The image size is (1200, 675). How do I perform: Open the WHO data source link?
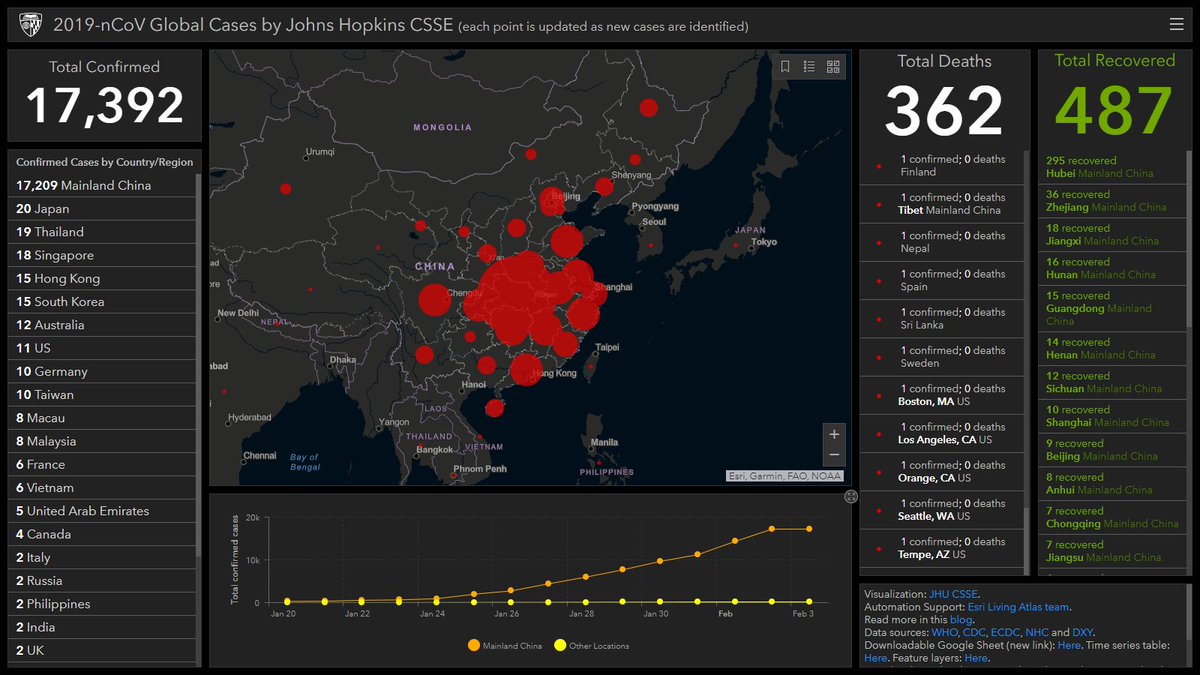947,633
